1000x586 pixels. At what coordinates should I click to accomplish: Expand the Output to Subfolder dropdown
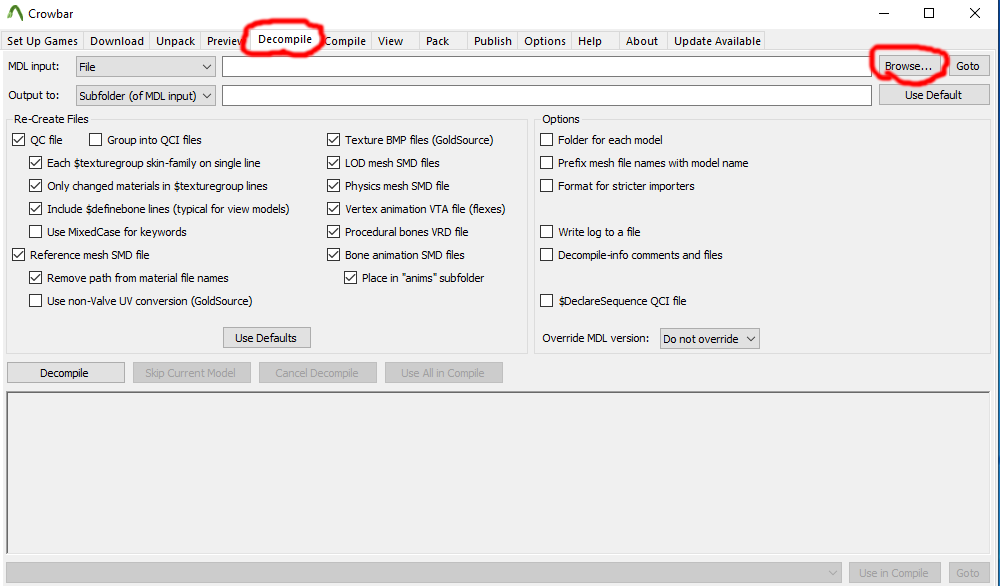point(145,96)
